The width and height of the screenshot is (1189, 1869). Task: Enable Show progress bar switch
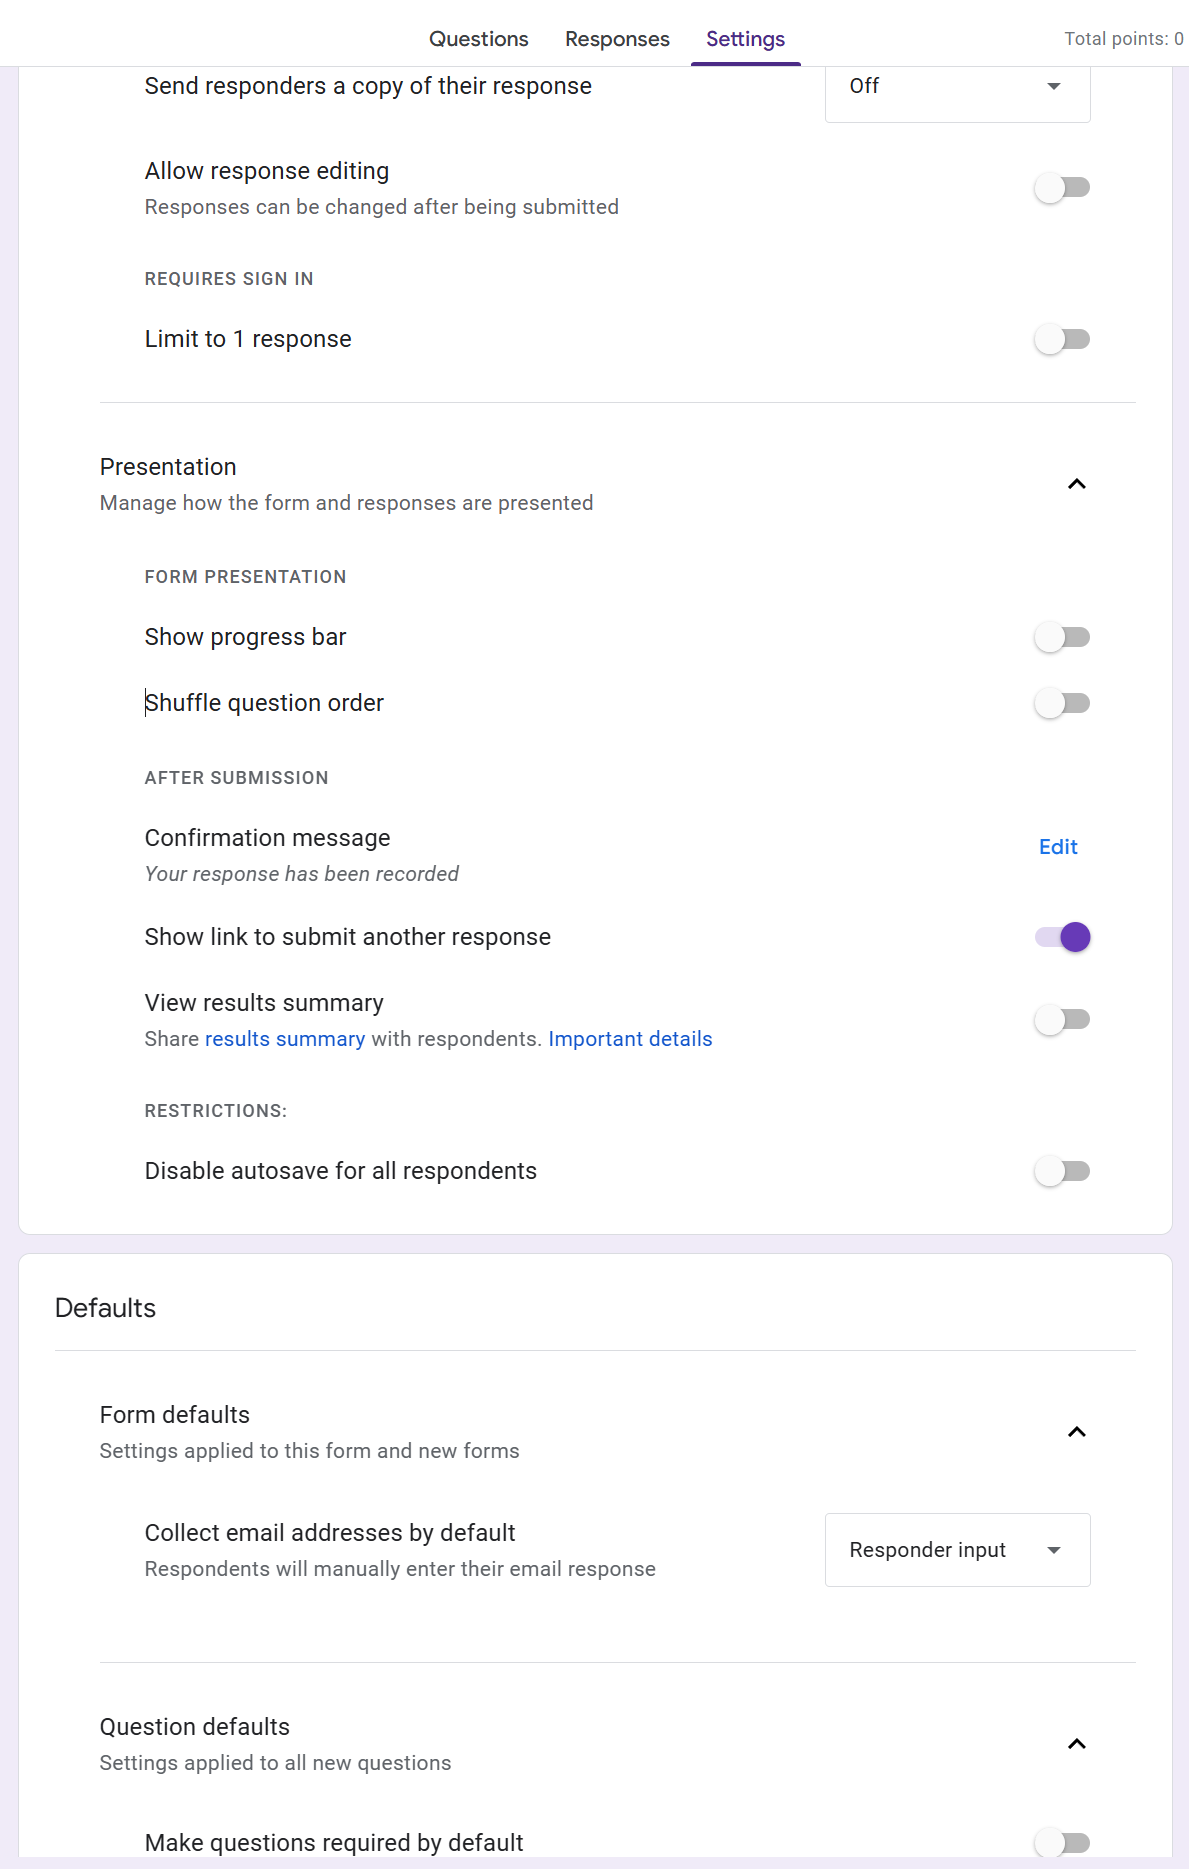coord(1062,637)
